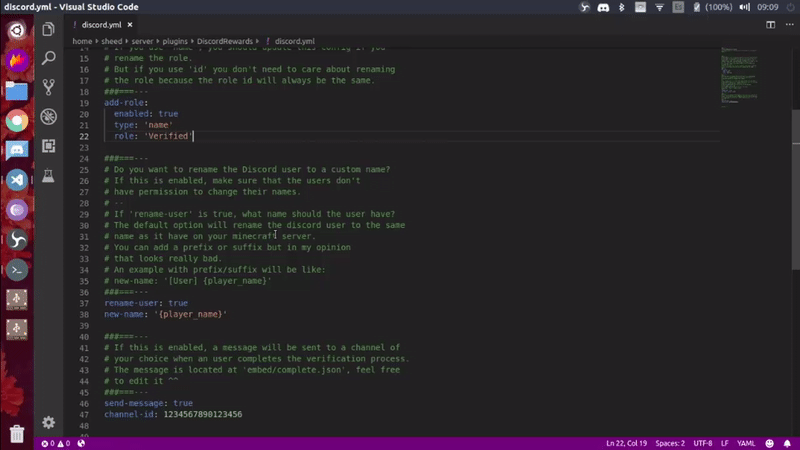Launch Firefox from the dock
The width and height of the screenshot is (800, 450).
coord(17,61)
